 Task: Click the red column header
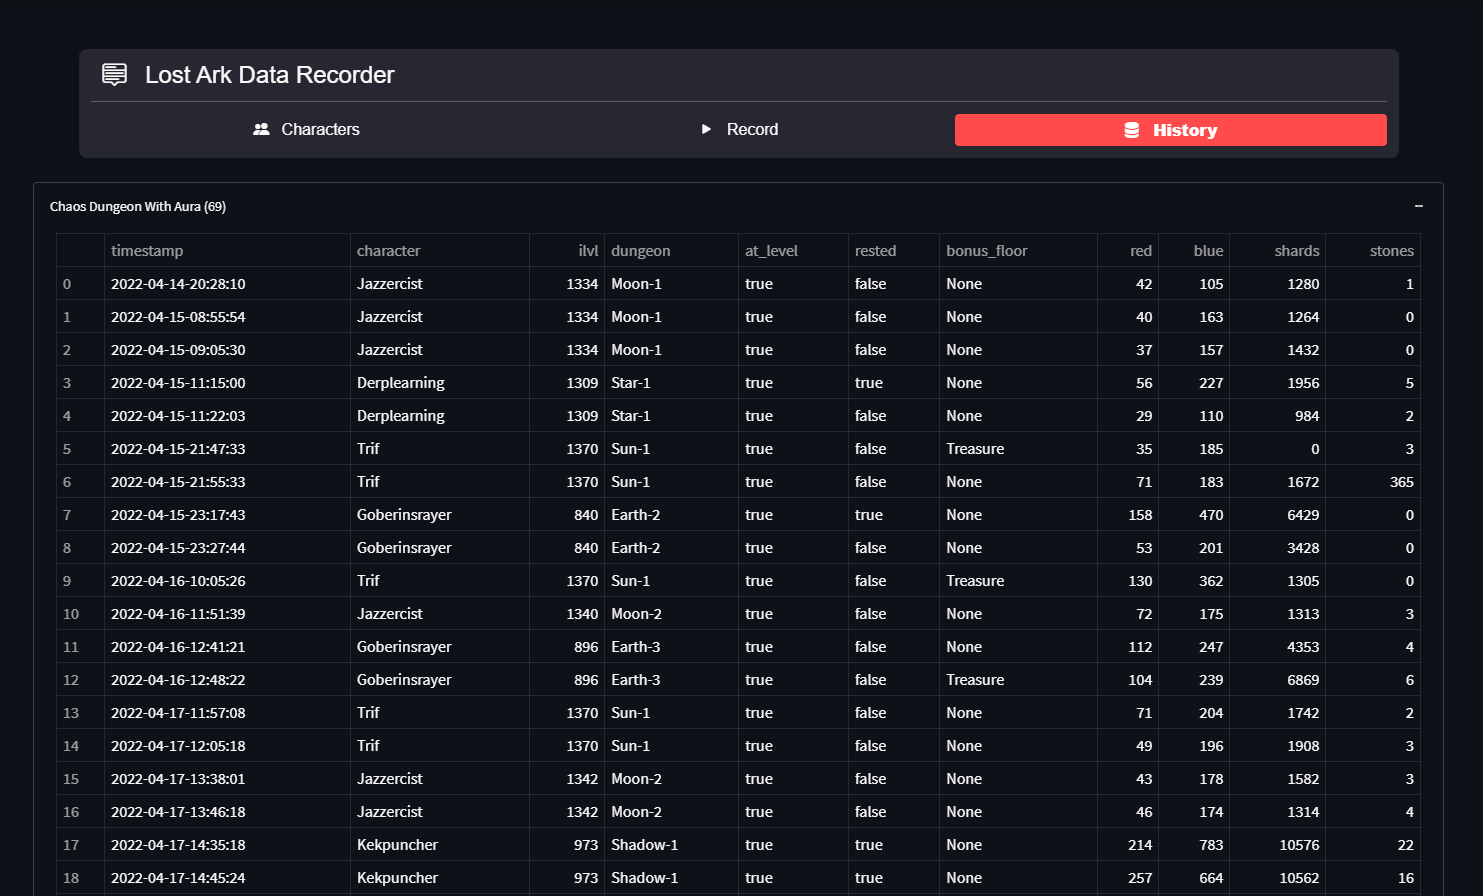[1128, 251]
